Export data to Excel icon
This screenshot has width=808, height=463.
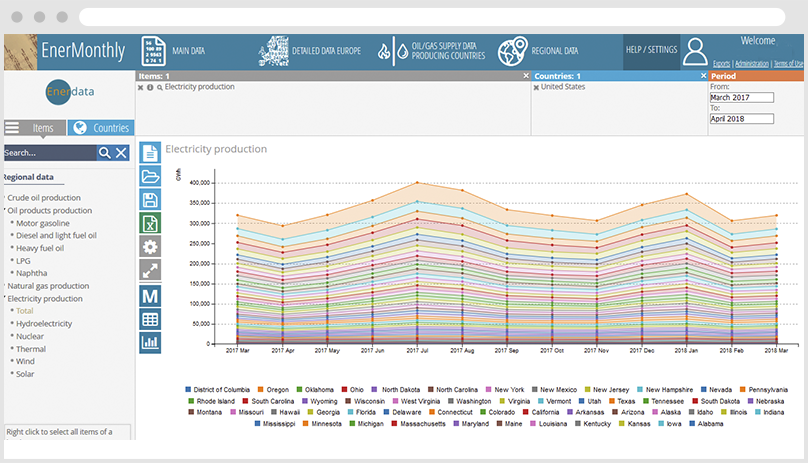150,224
